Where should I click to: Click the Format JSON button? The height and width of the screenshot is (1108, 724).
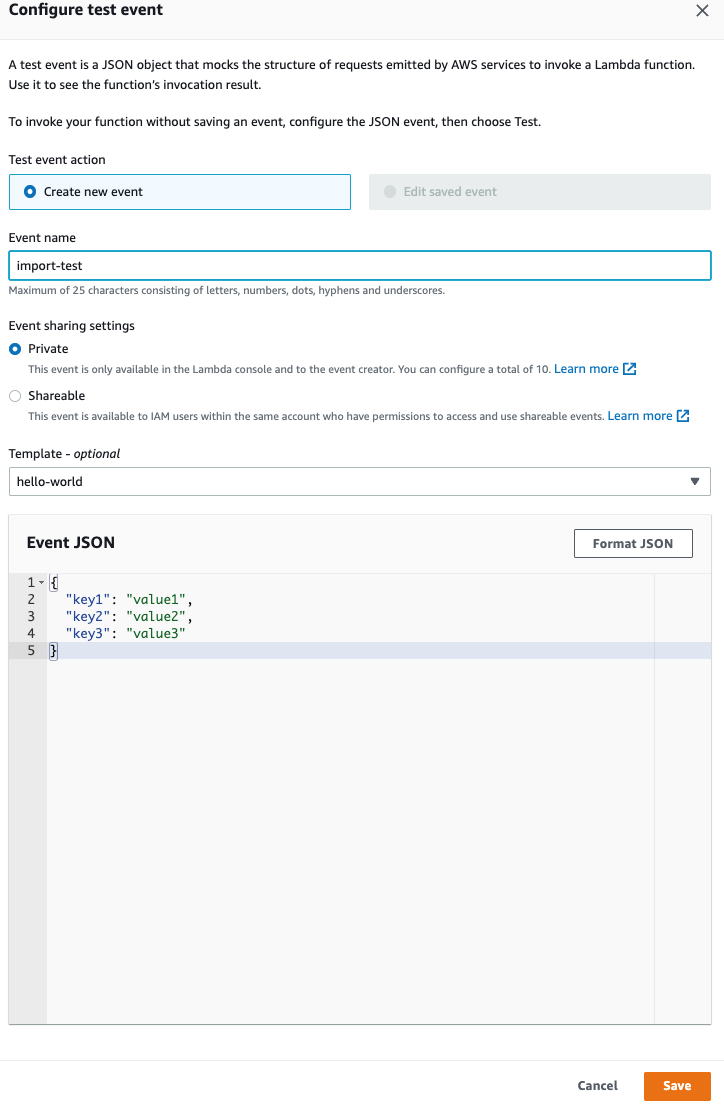tap(633, 543)
